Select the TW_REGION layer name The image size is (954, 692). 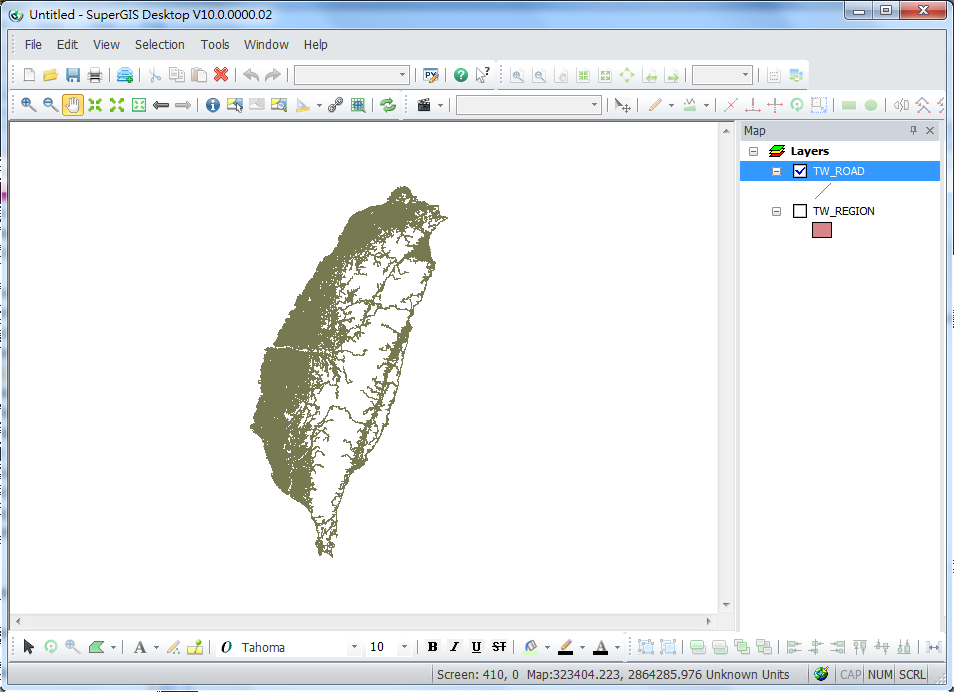[x=843, y=211]
